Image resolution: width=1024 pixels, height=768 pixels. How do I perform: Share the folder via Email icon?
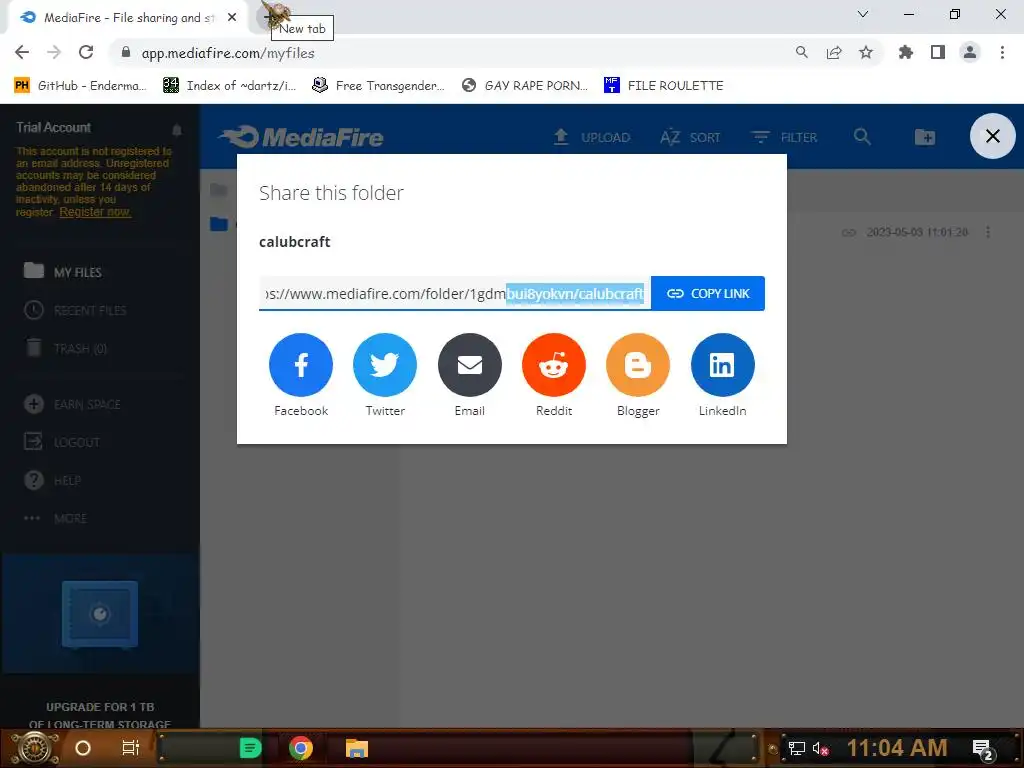point(470,364)
